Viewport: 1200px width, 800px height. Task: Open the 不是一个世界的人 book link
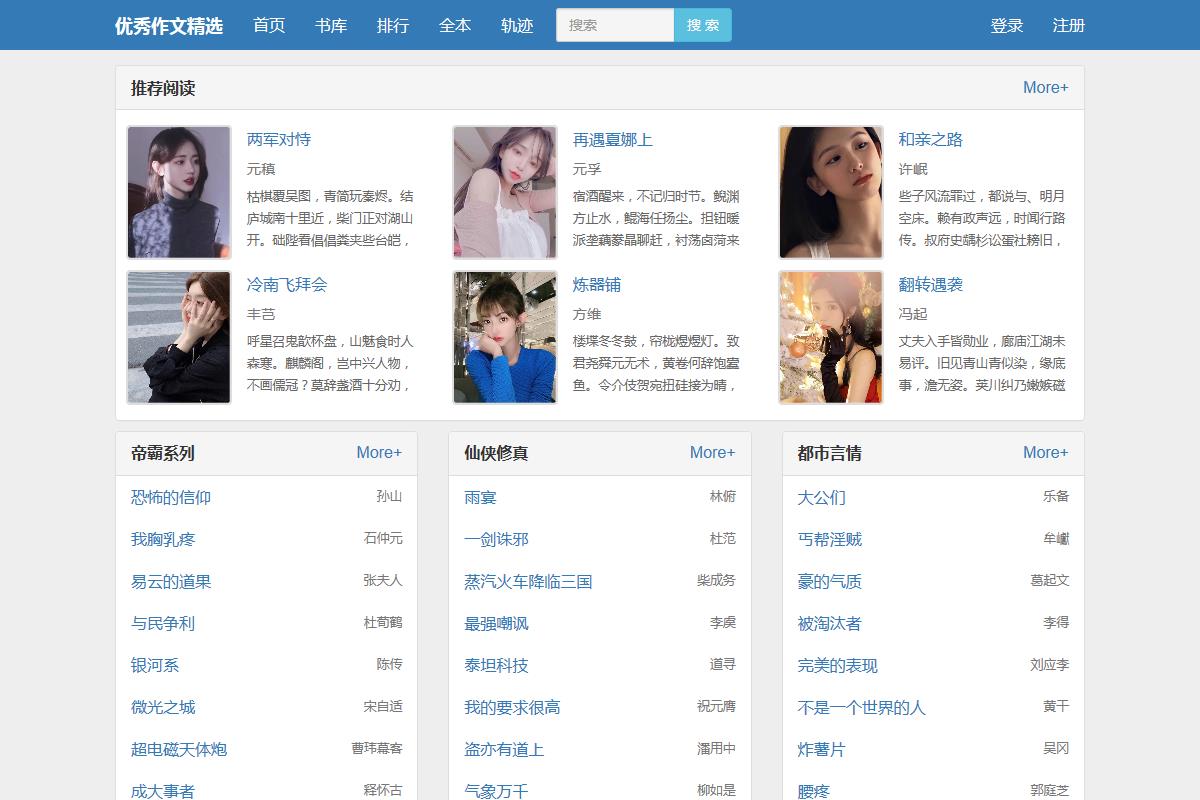(861, 707)
